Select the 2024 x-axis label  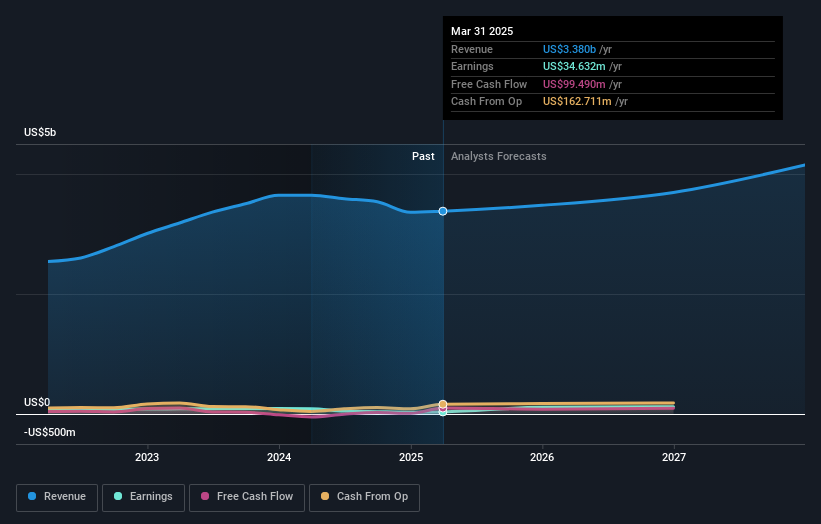point(279,457)
